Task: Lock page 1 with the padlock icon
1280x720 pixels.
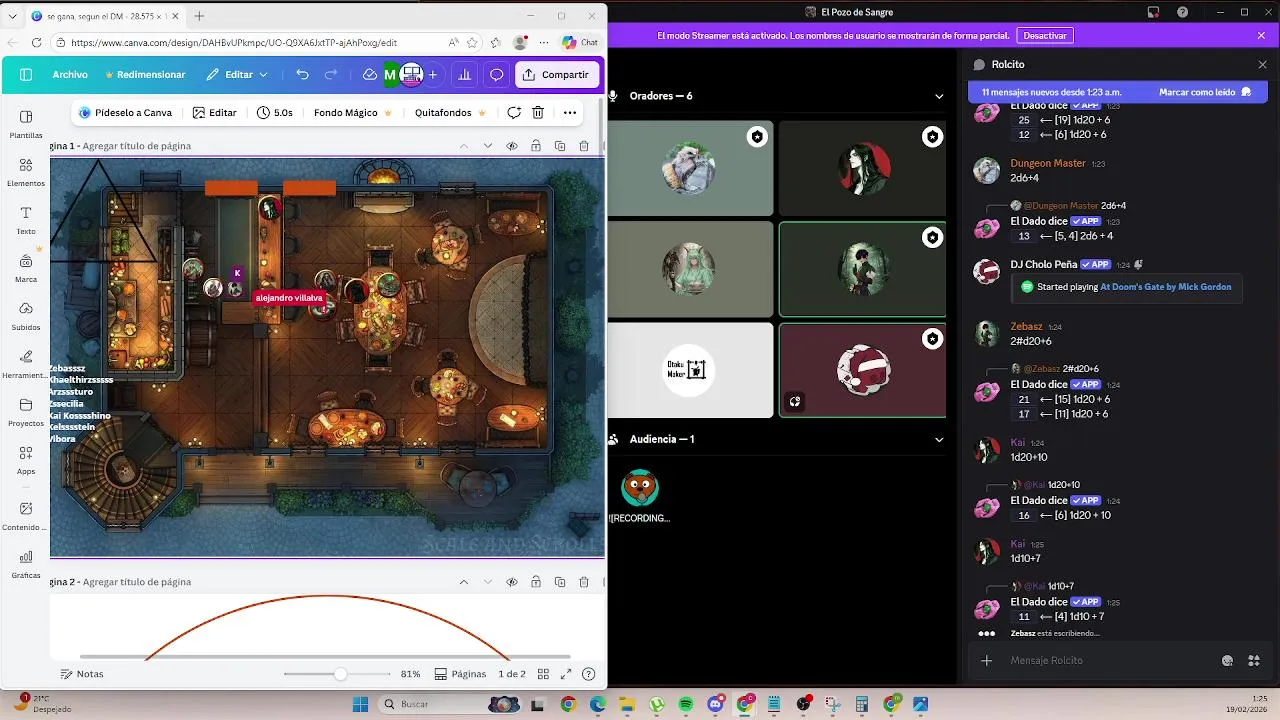Action: pos(536,146)
